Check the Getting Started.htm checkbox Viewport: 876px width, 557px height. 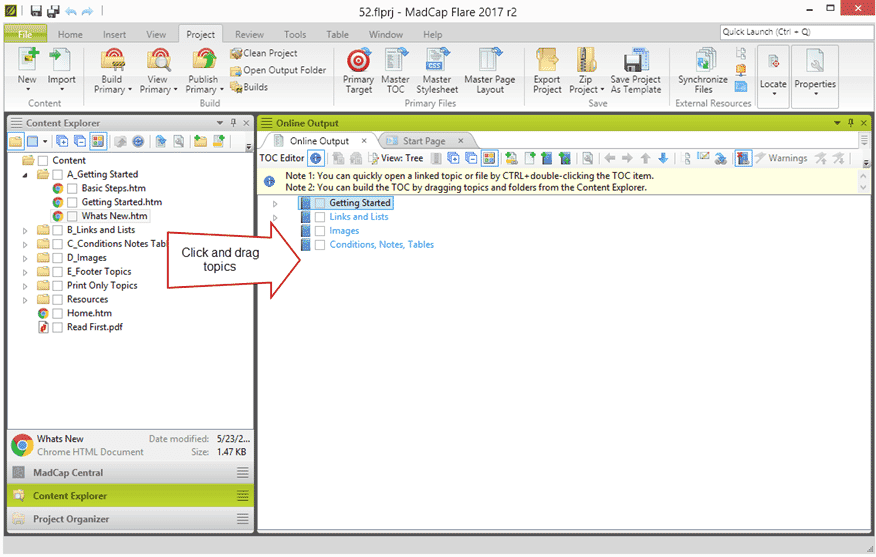pos(72,202)
